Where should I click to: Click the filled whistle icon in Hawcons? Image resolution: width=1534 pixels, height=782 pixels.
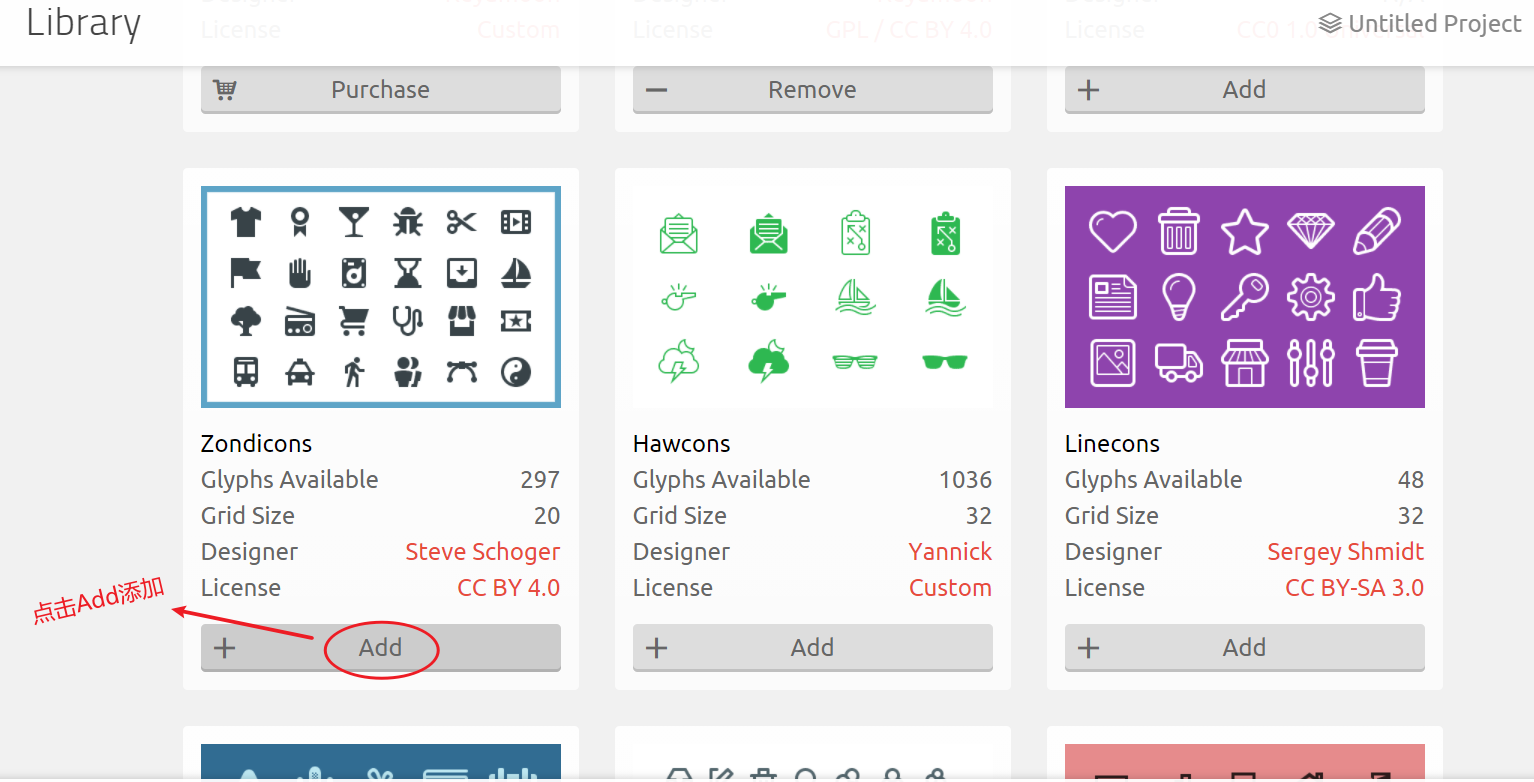[768, 297]
